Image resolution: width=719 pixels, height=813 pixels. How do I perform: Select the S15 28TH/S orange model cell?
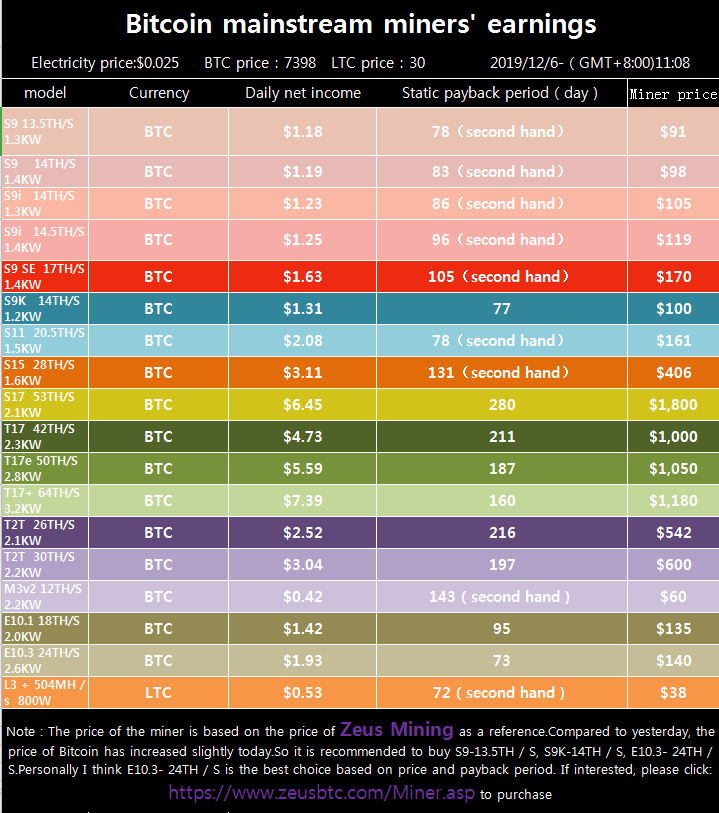(x=45, y=372)
